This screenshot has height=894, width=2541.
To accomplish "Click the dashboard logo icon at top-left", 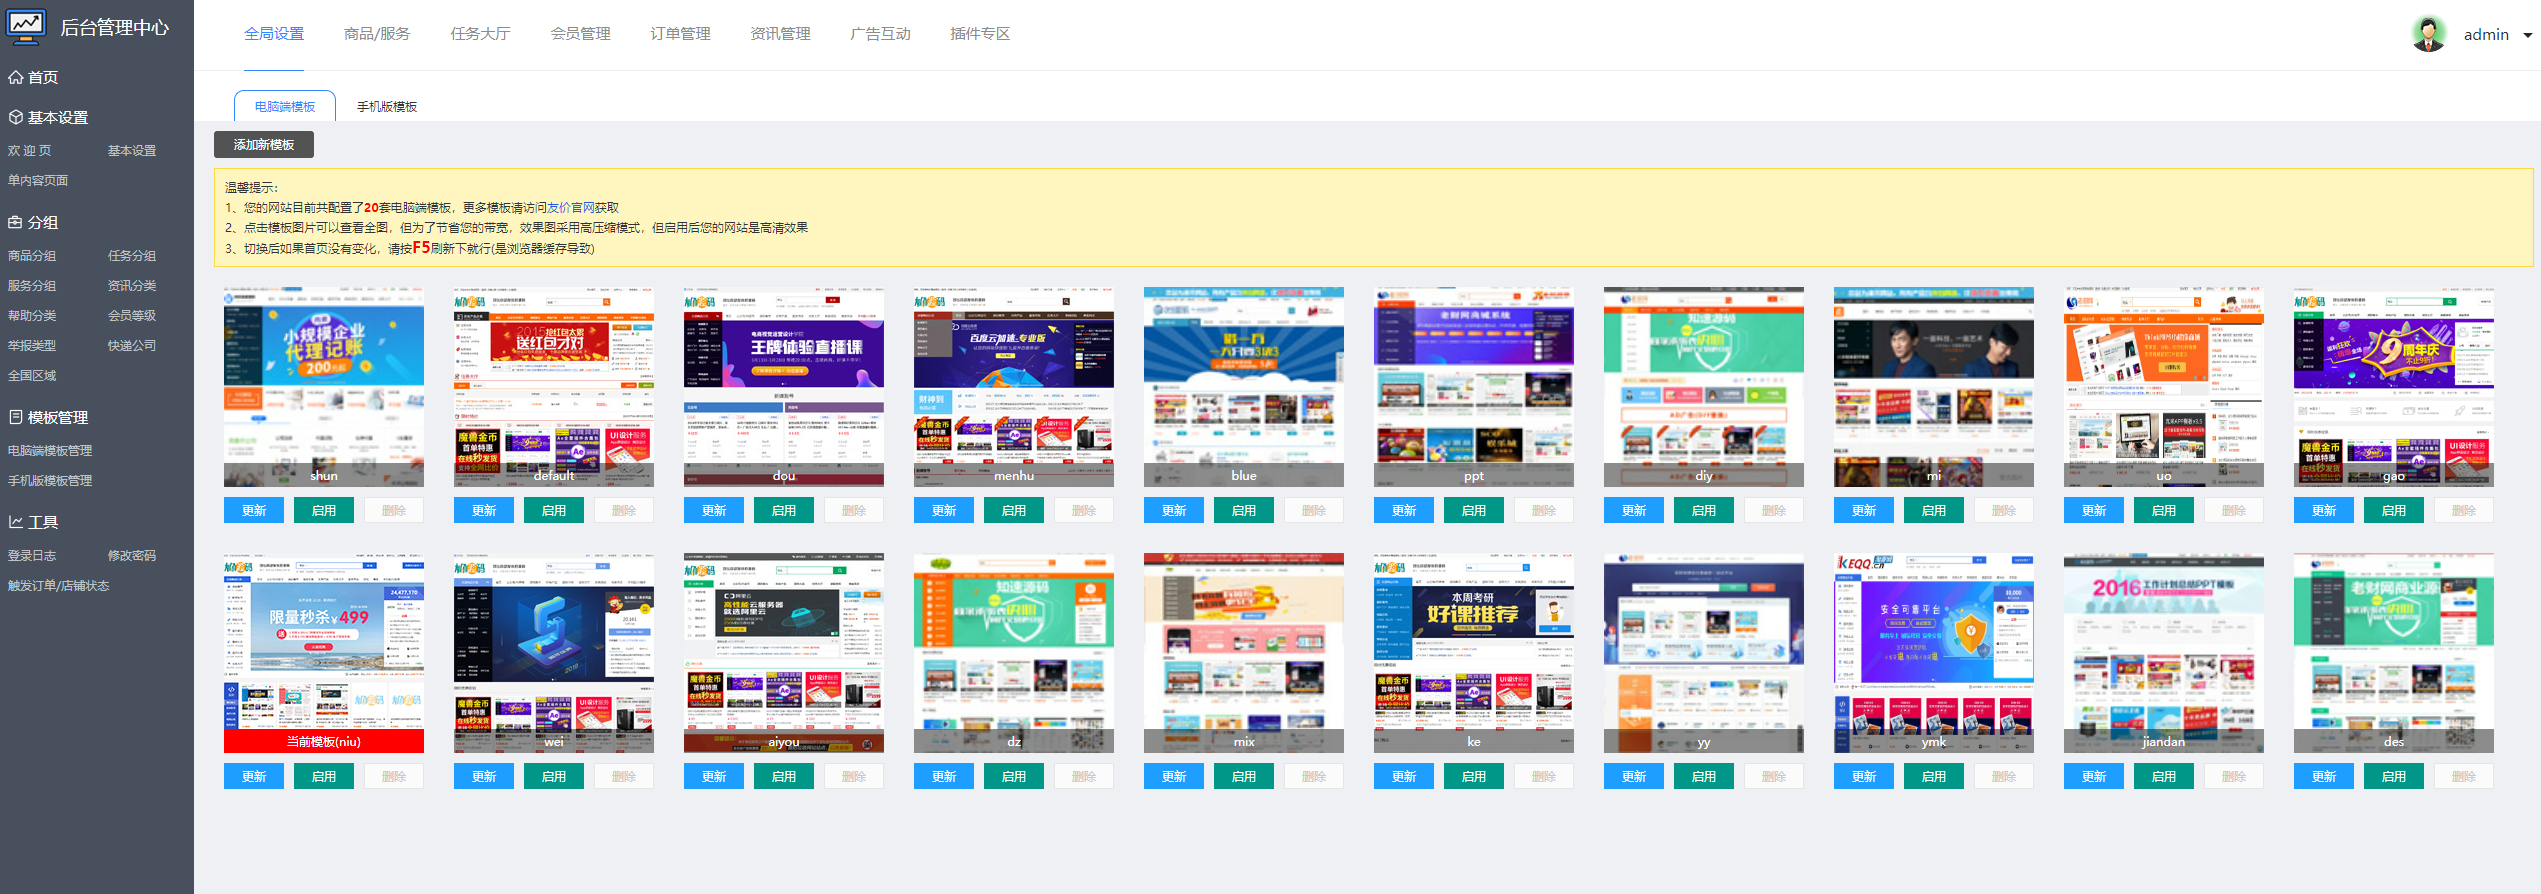I will click(26, 26).
